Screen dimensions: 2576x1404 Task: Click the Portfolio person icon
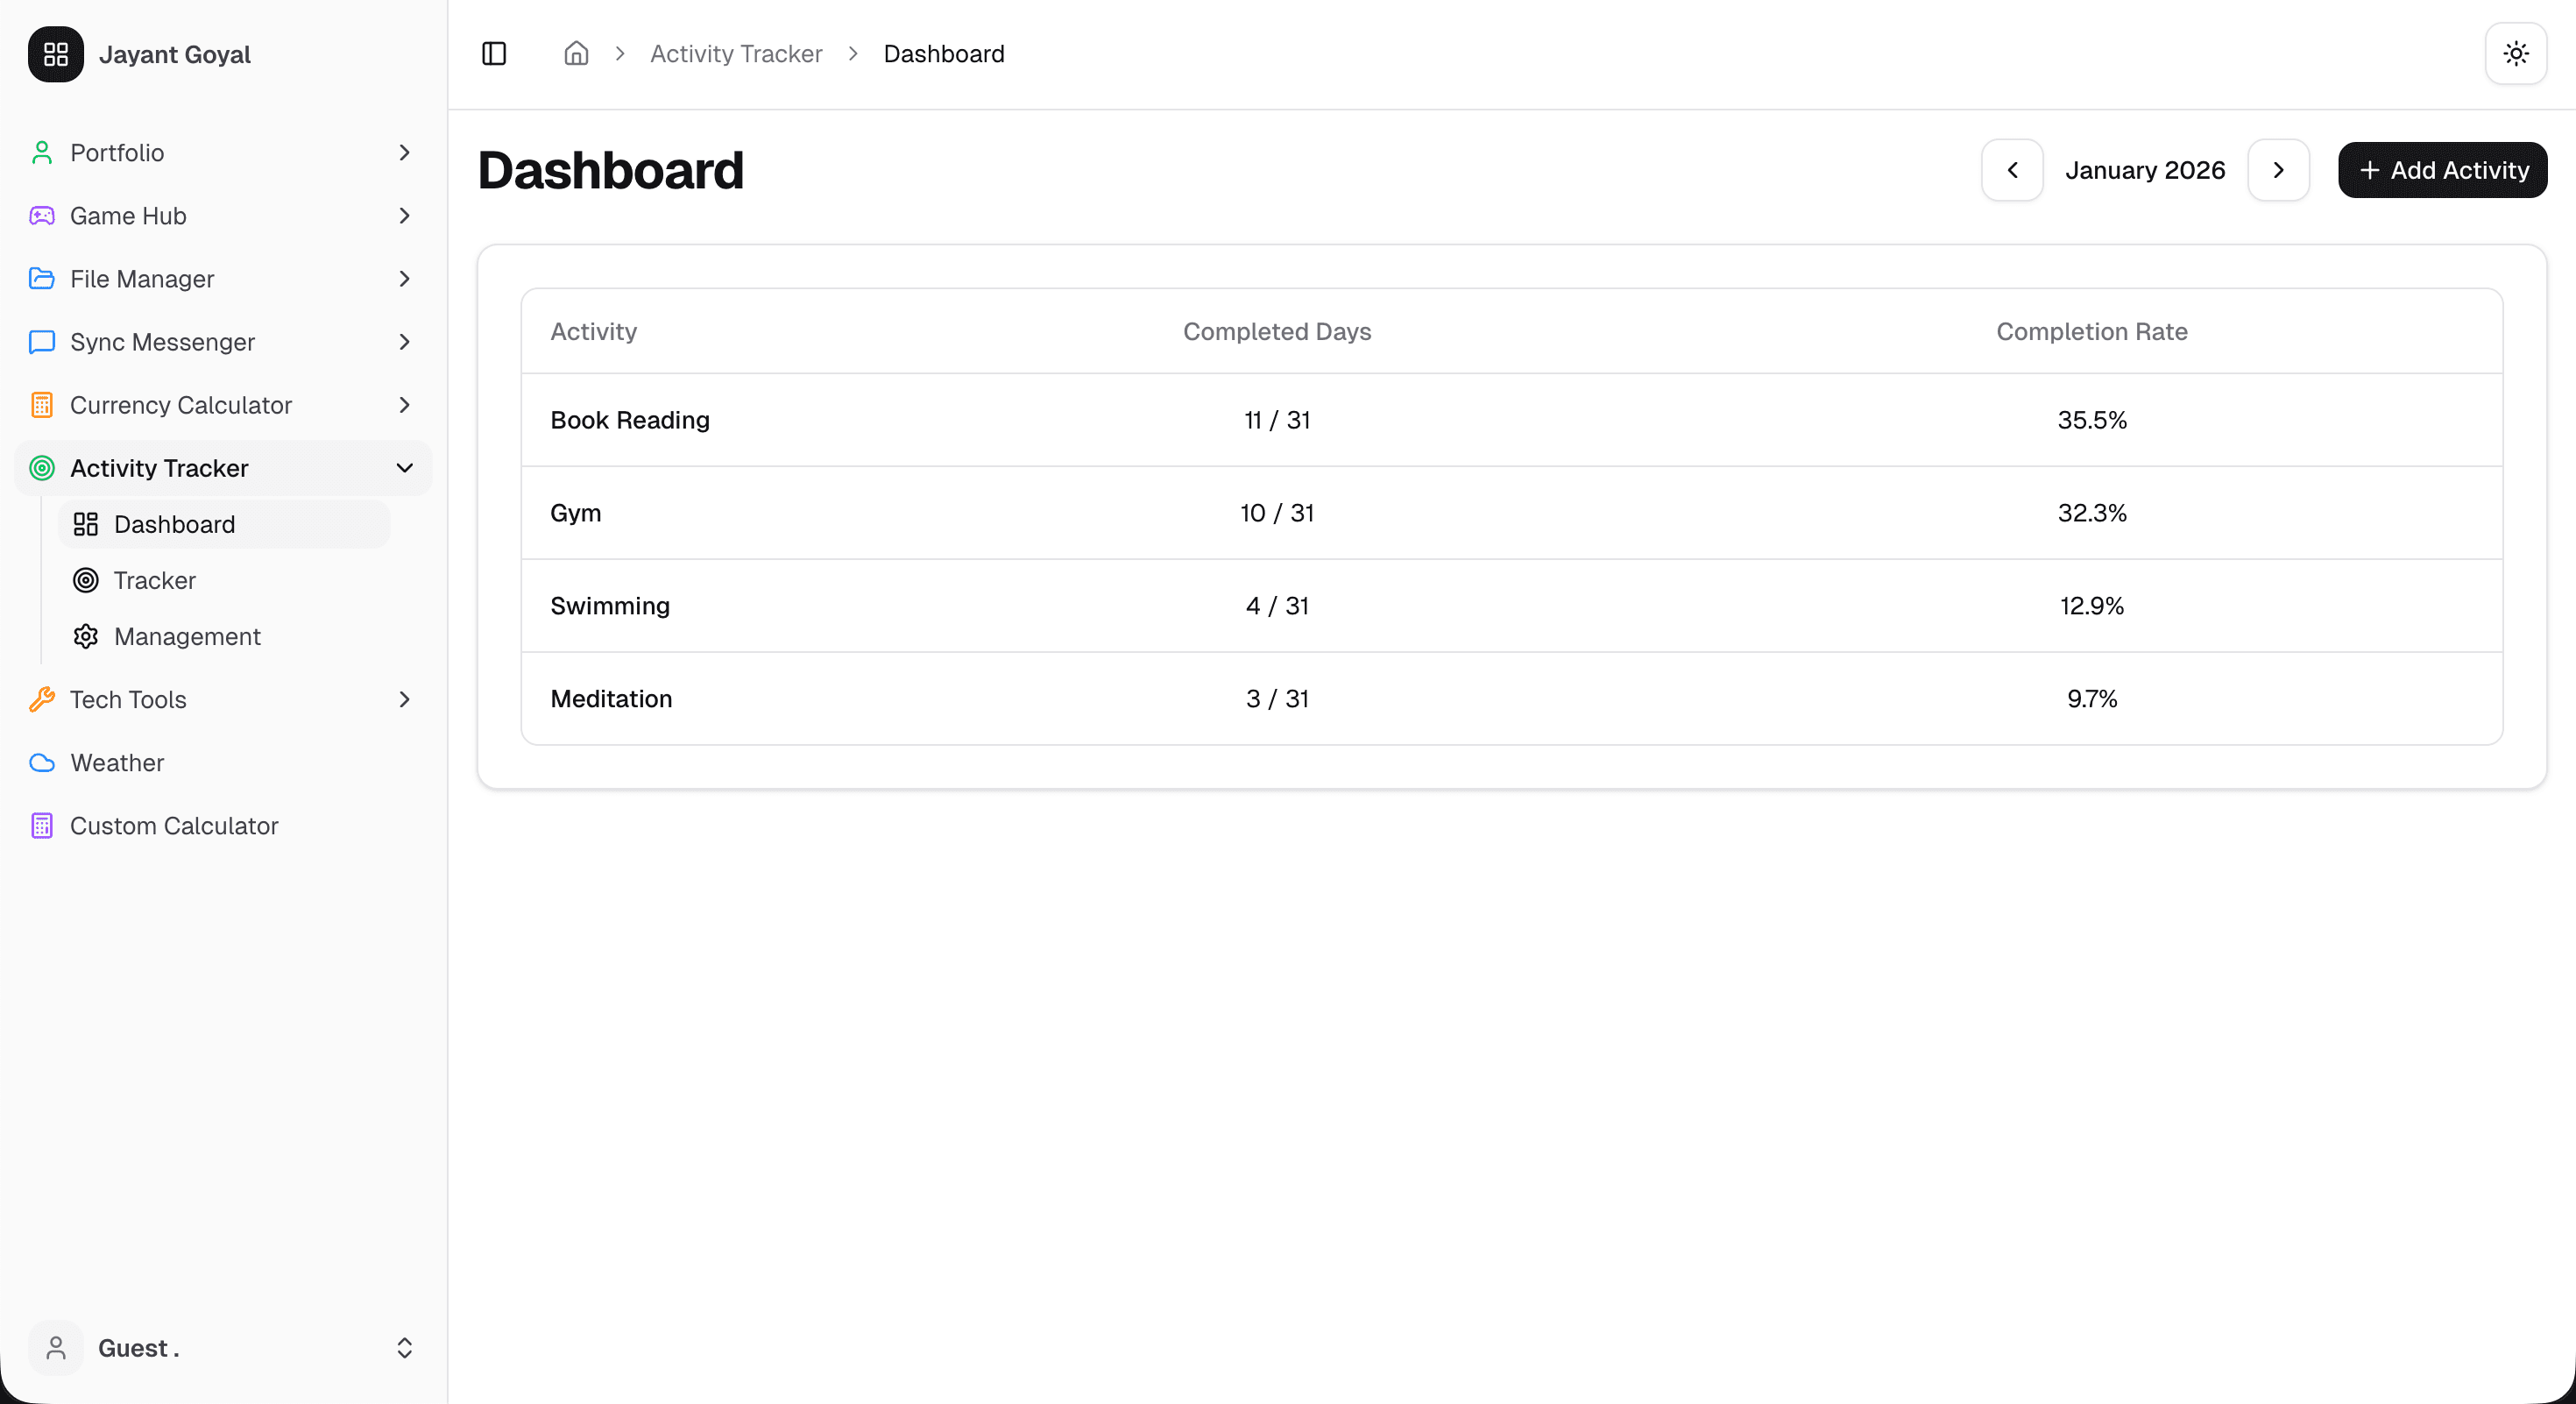(42, 153)
